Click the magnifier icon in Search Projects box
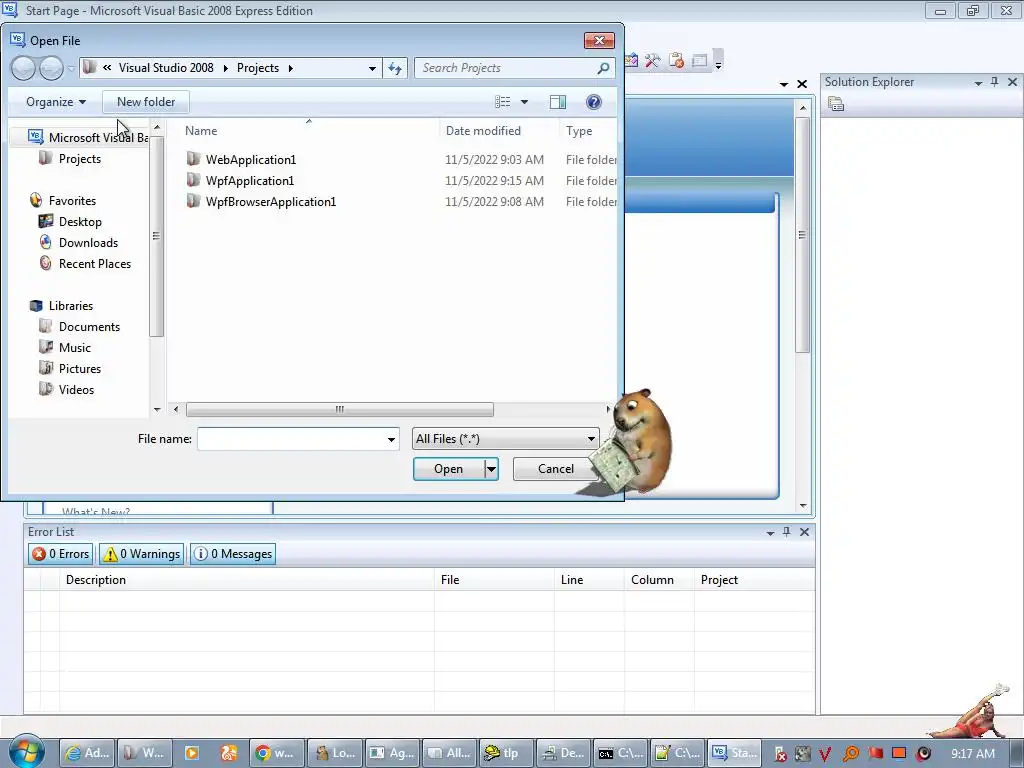 (603, 68)
